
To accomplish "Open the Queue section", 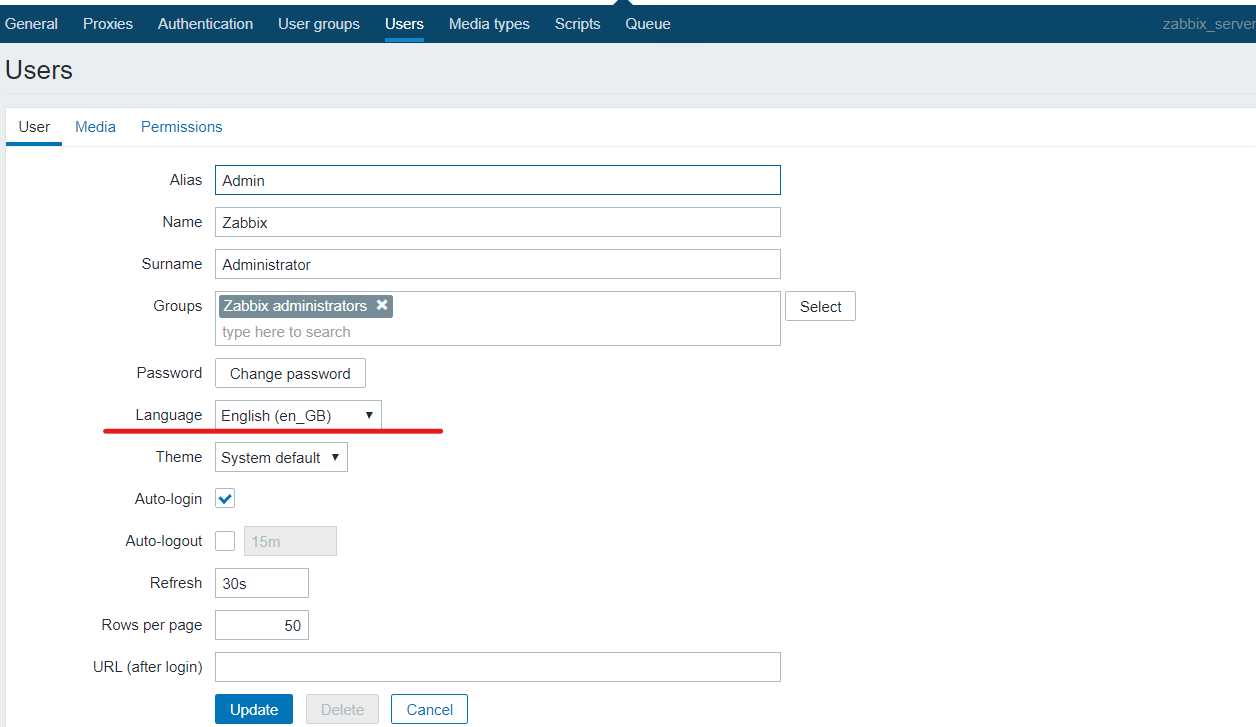I will (648, 24).
